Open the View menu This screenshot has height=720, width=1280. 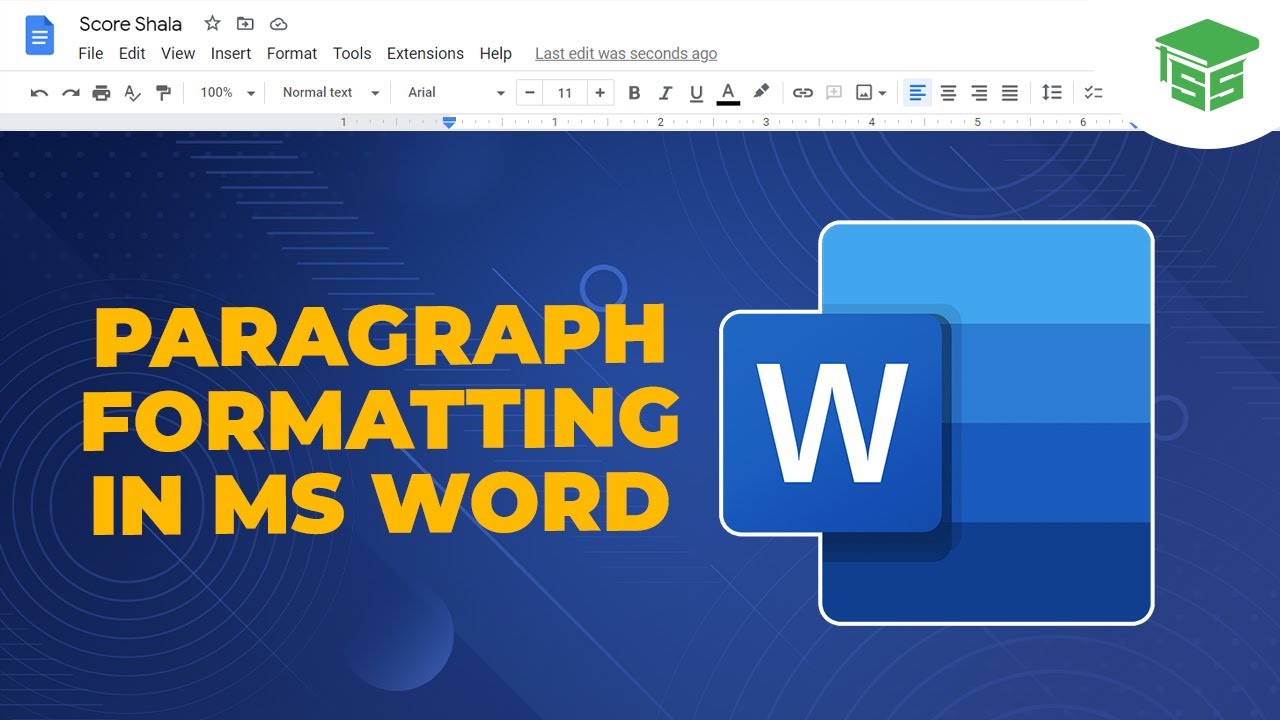[x=178, y=54]
